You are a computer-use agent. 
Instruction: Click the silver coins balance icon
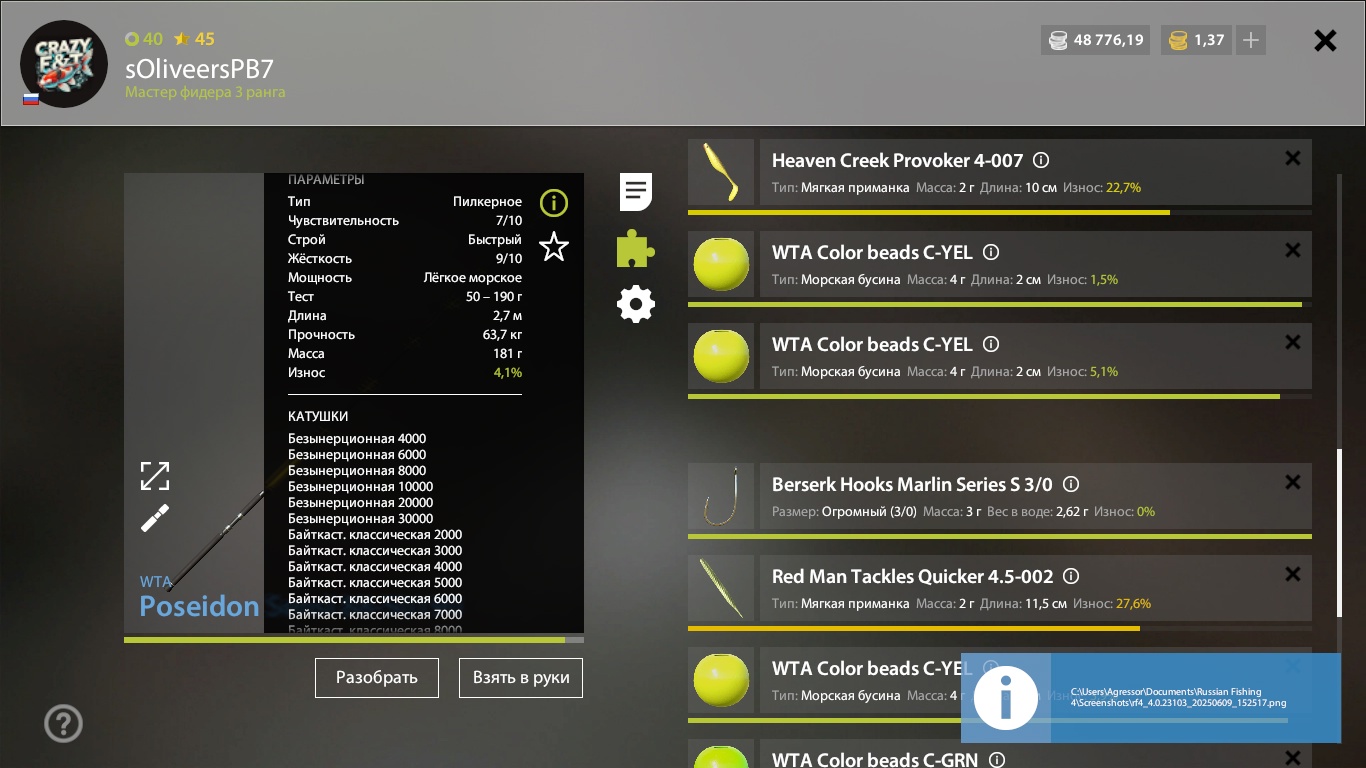(x=1058, y=41)
